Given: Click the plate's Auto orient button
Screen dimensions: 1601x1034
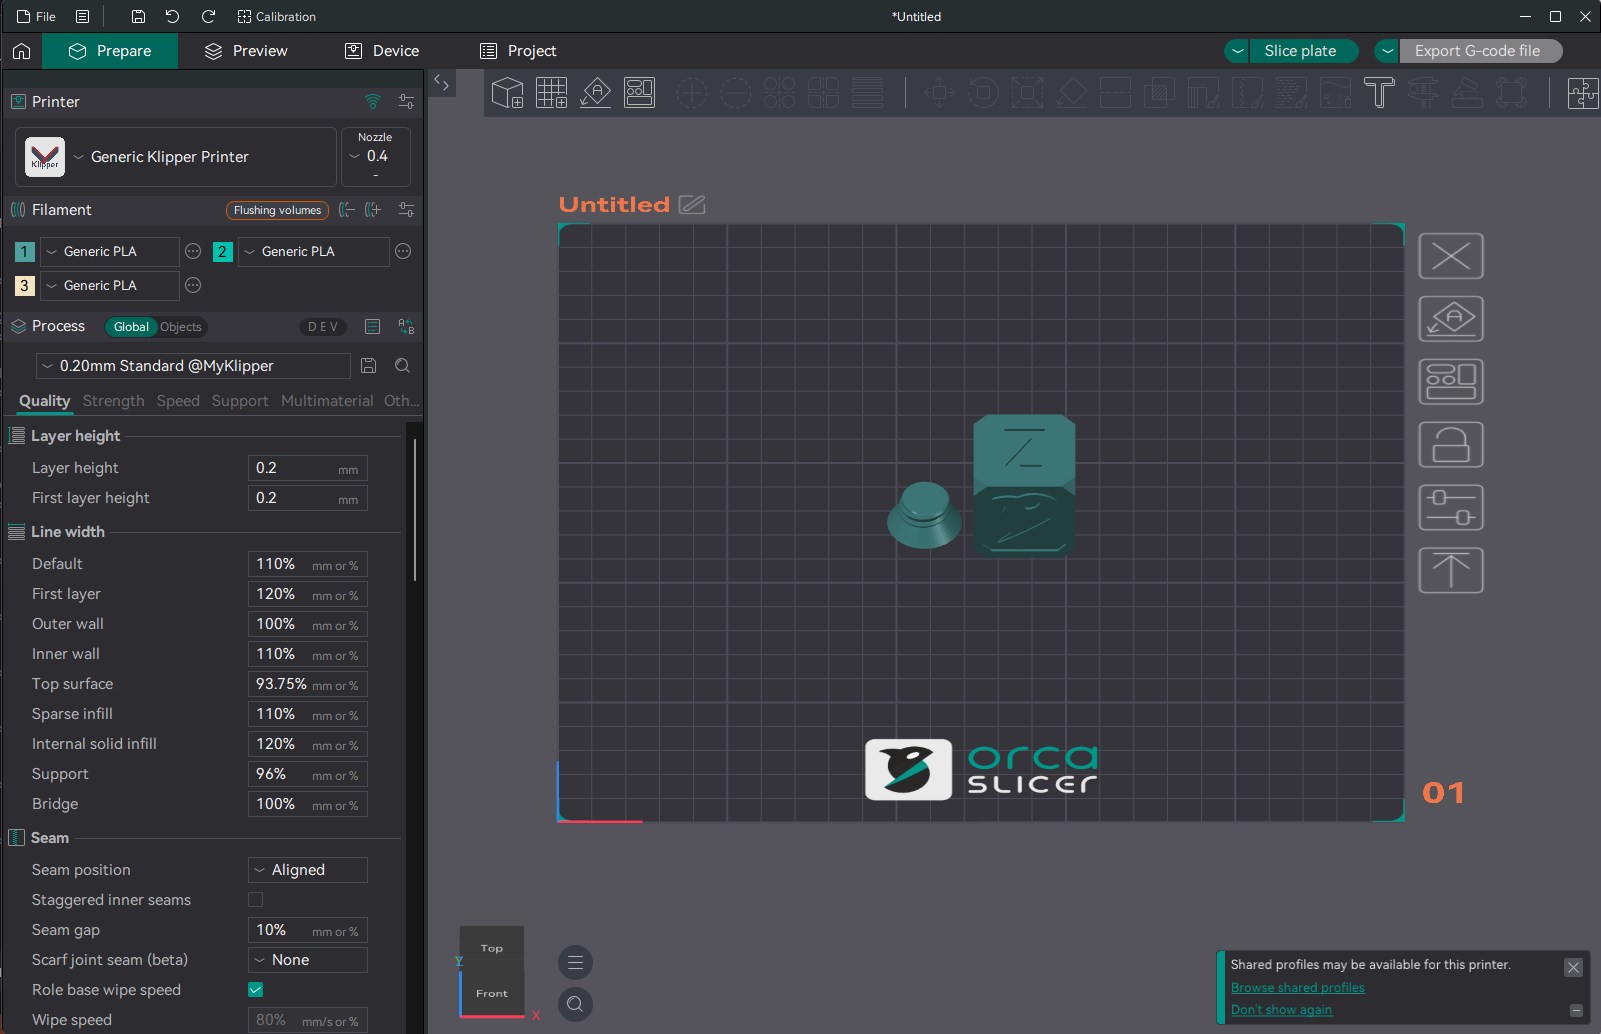Looking at the screenshot, I should (1451, 320).
